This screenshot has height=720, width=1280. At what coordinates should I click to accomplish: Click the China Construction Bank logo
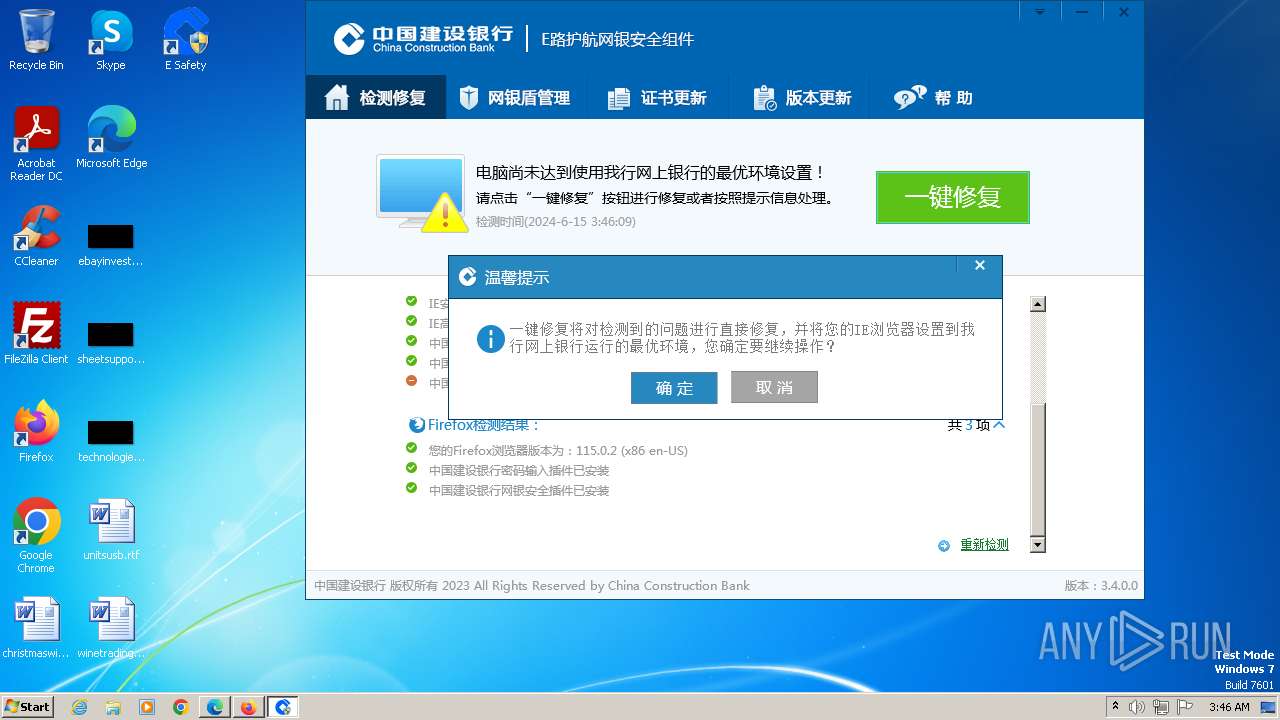tap(423, 39)
